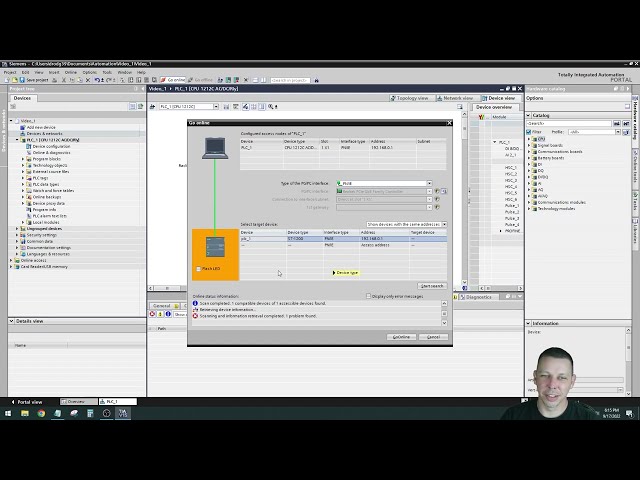The image size is (640, 480).
Task: Click the Save project toolbar button
Action: click(x=34, y=80)
